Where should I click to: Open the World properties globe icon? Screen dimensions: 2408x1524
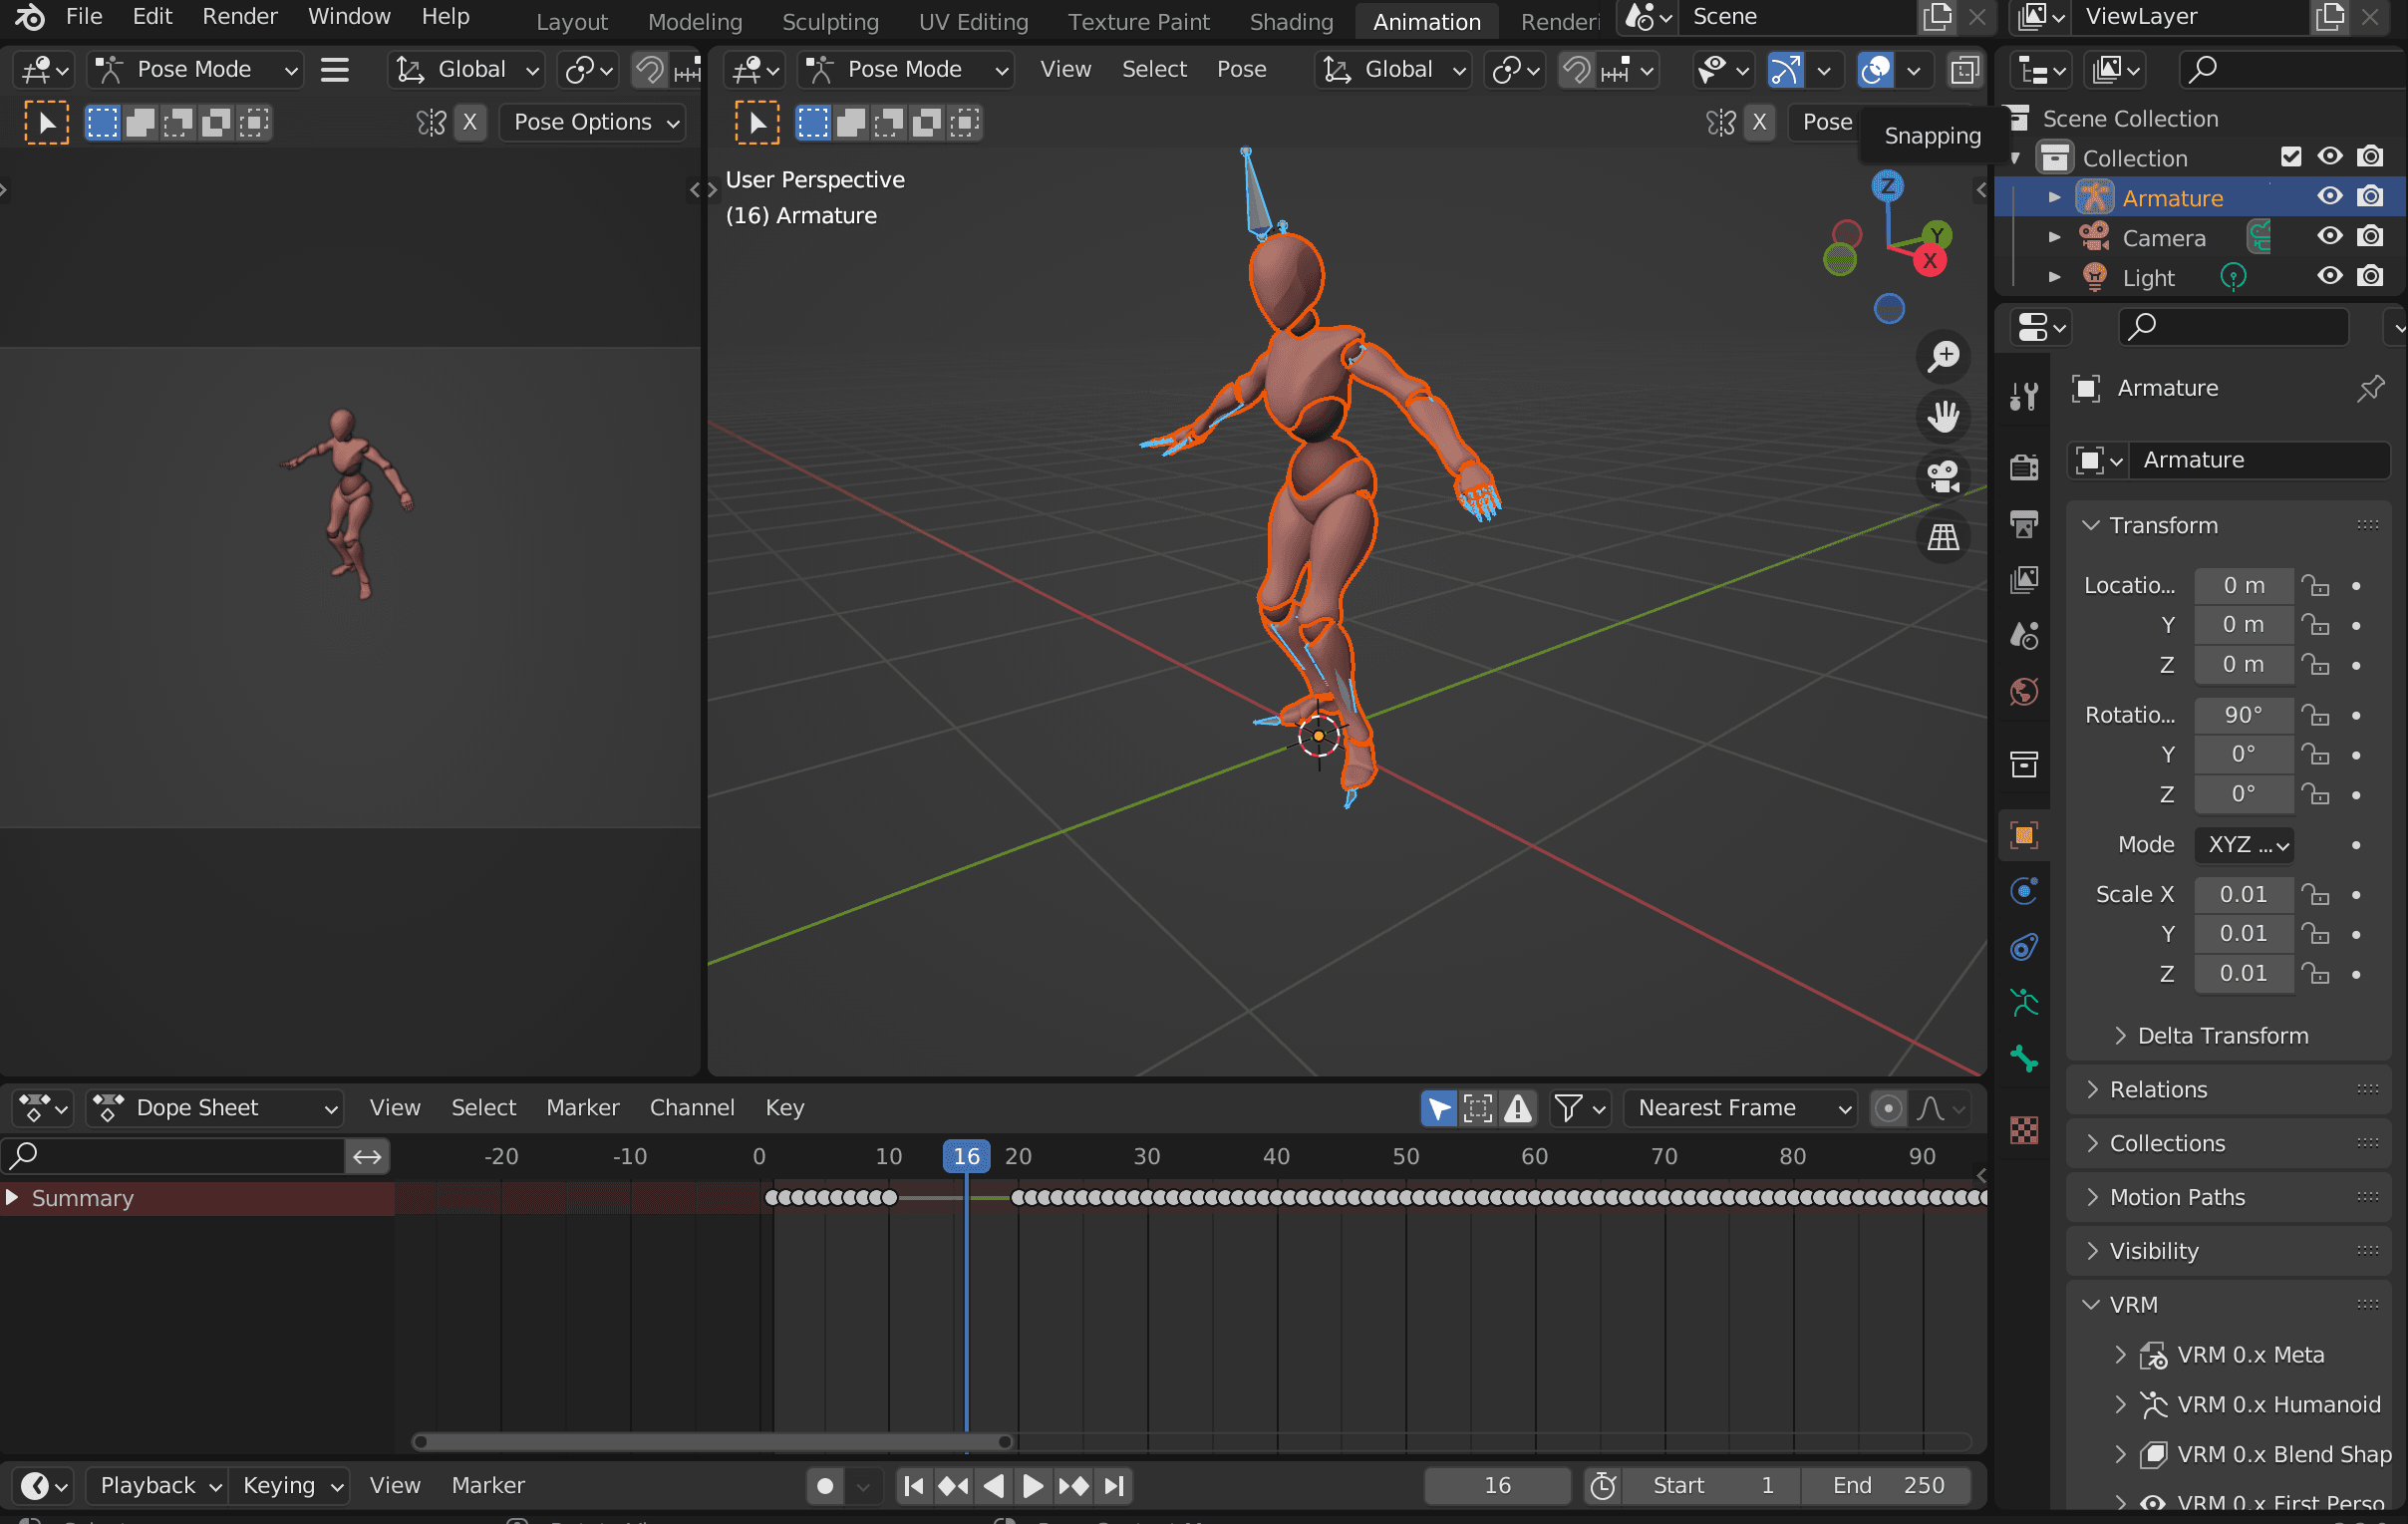point(2024,692)
